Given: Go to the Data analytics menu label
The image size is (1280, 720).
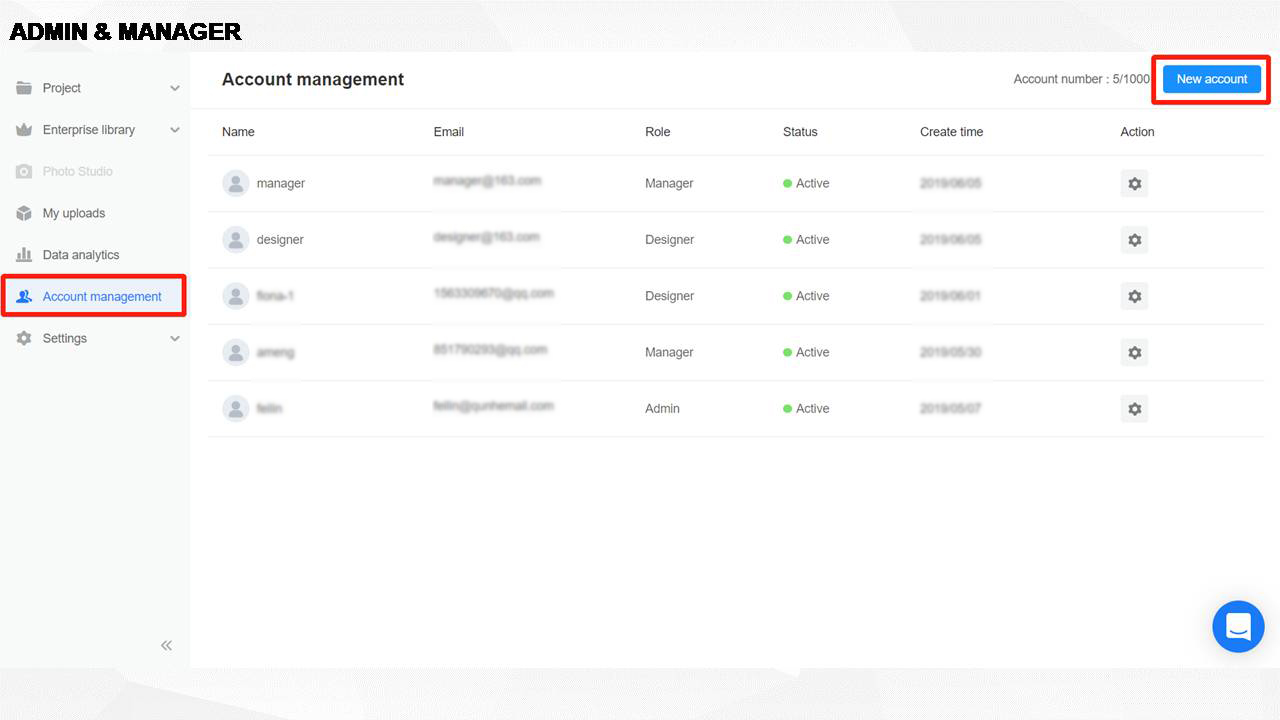Looking at the screenshot, I should point(81,255).
